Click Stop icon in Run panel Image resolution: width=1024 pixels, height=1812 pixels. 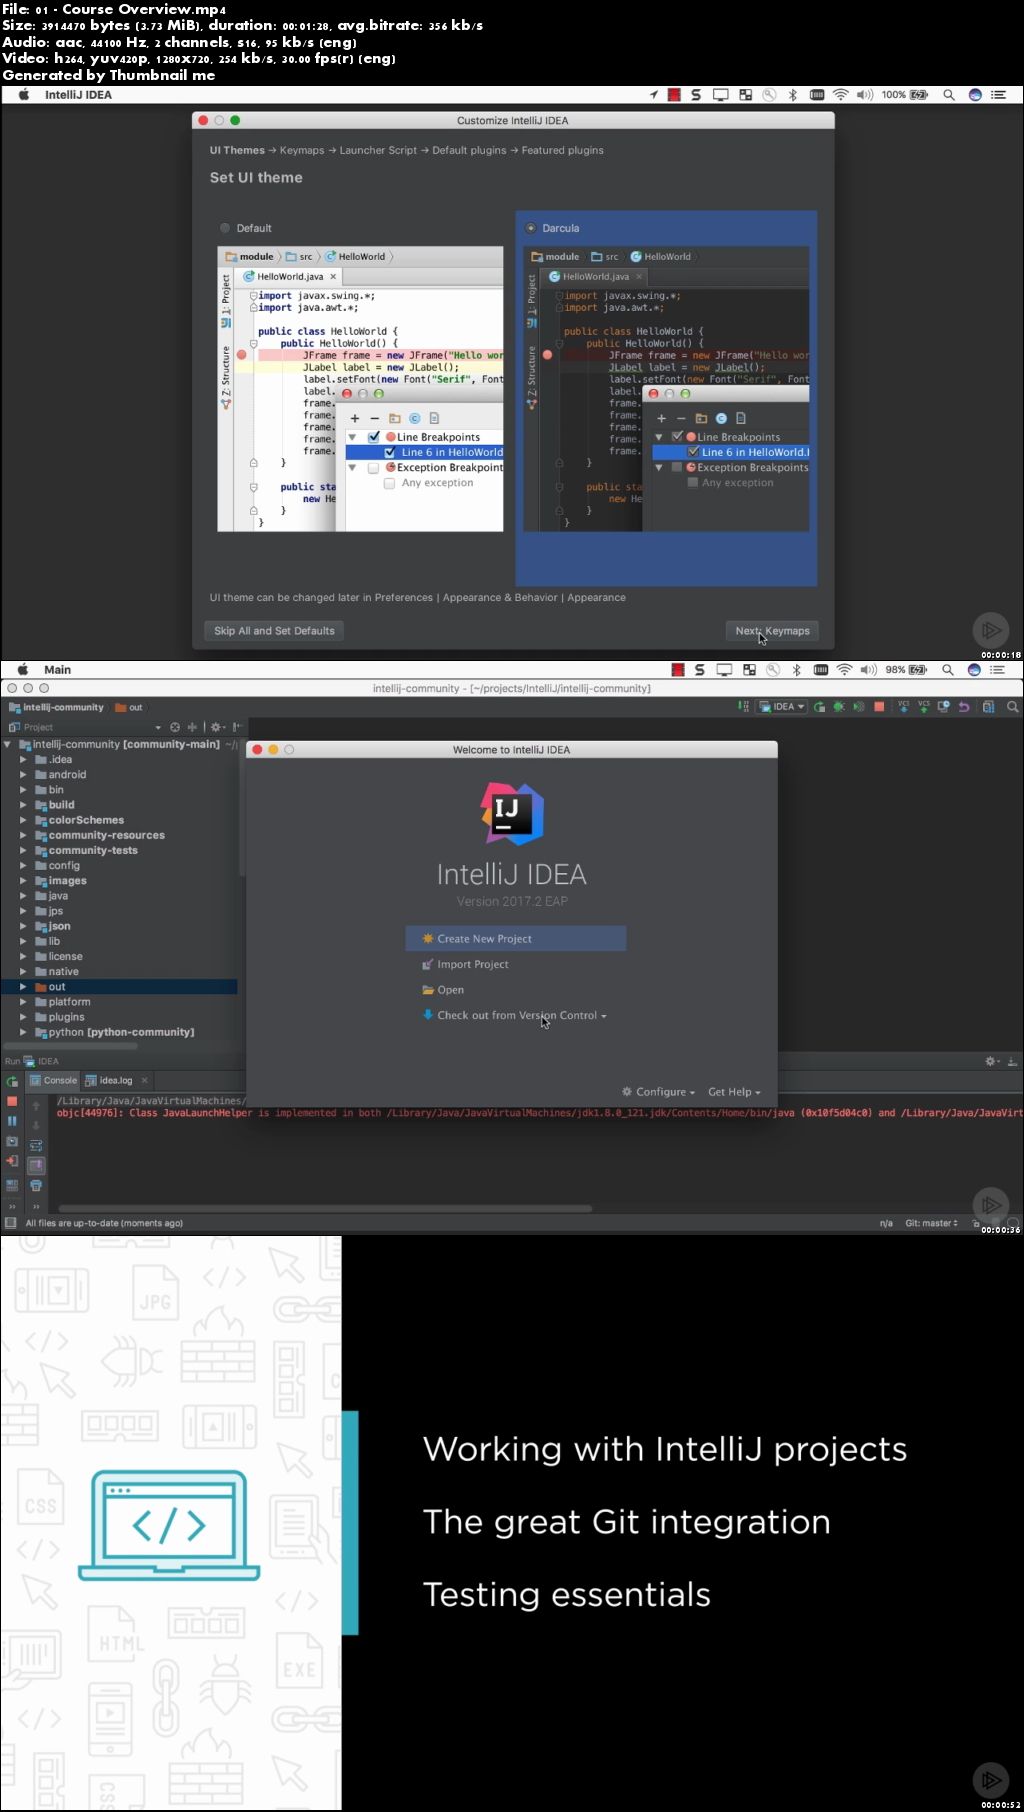pyautogui.click(x=12, y=1101)
